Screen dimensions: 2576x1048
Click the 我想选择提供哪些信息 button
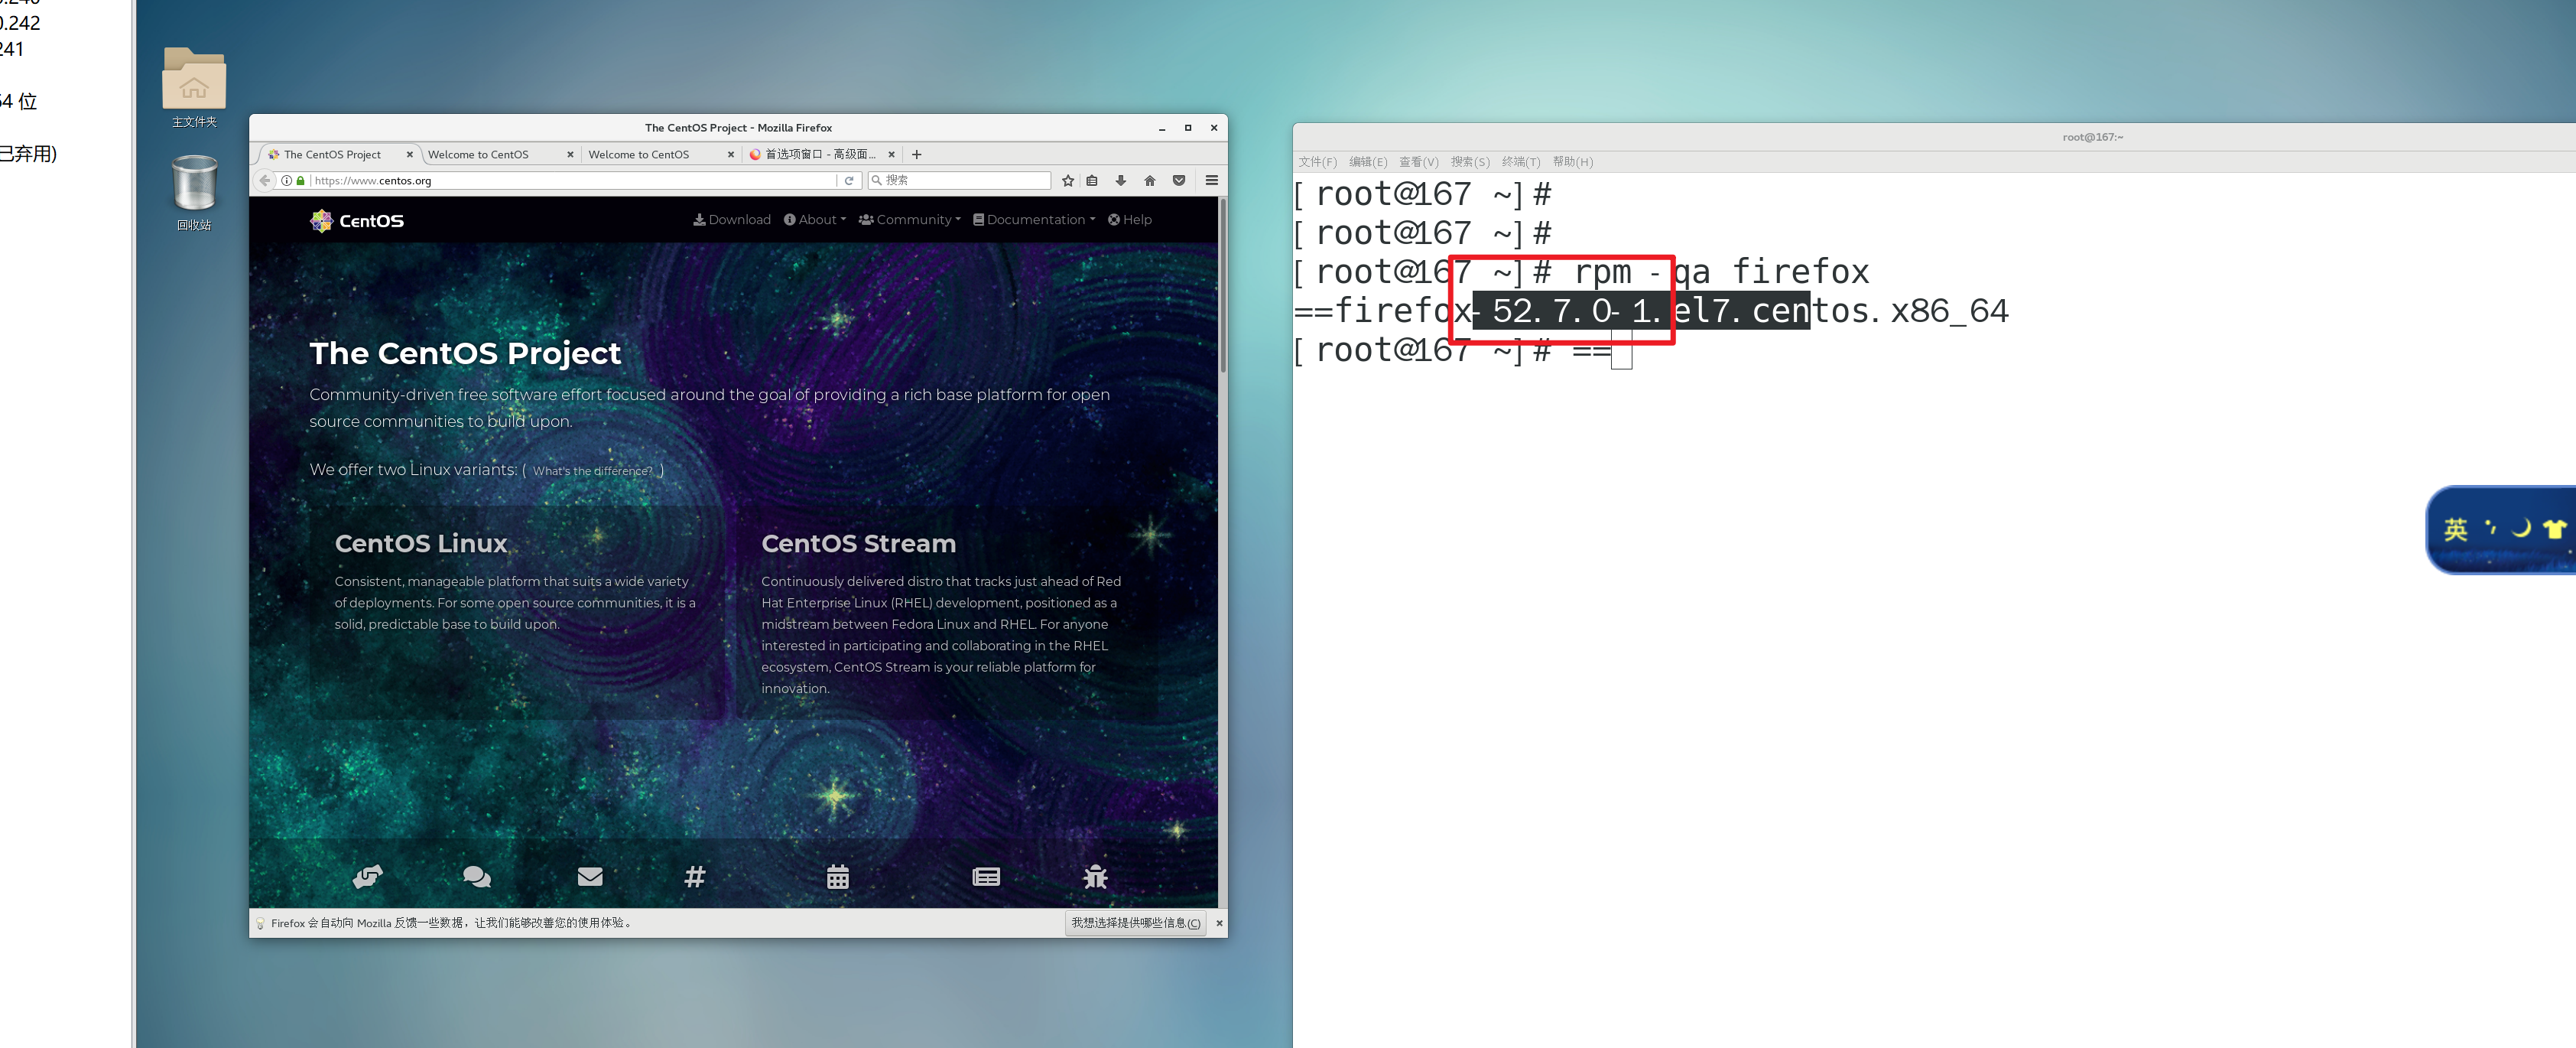click(1135, 923)
